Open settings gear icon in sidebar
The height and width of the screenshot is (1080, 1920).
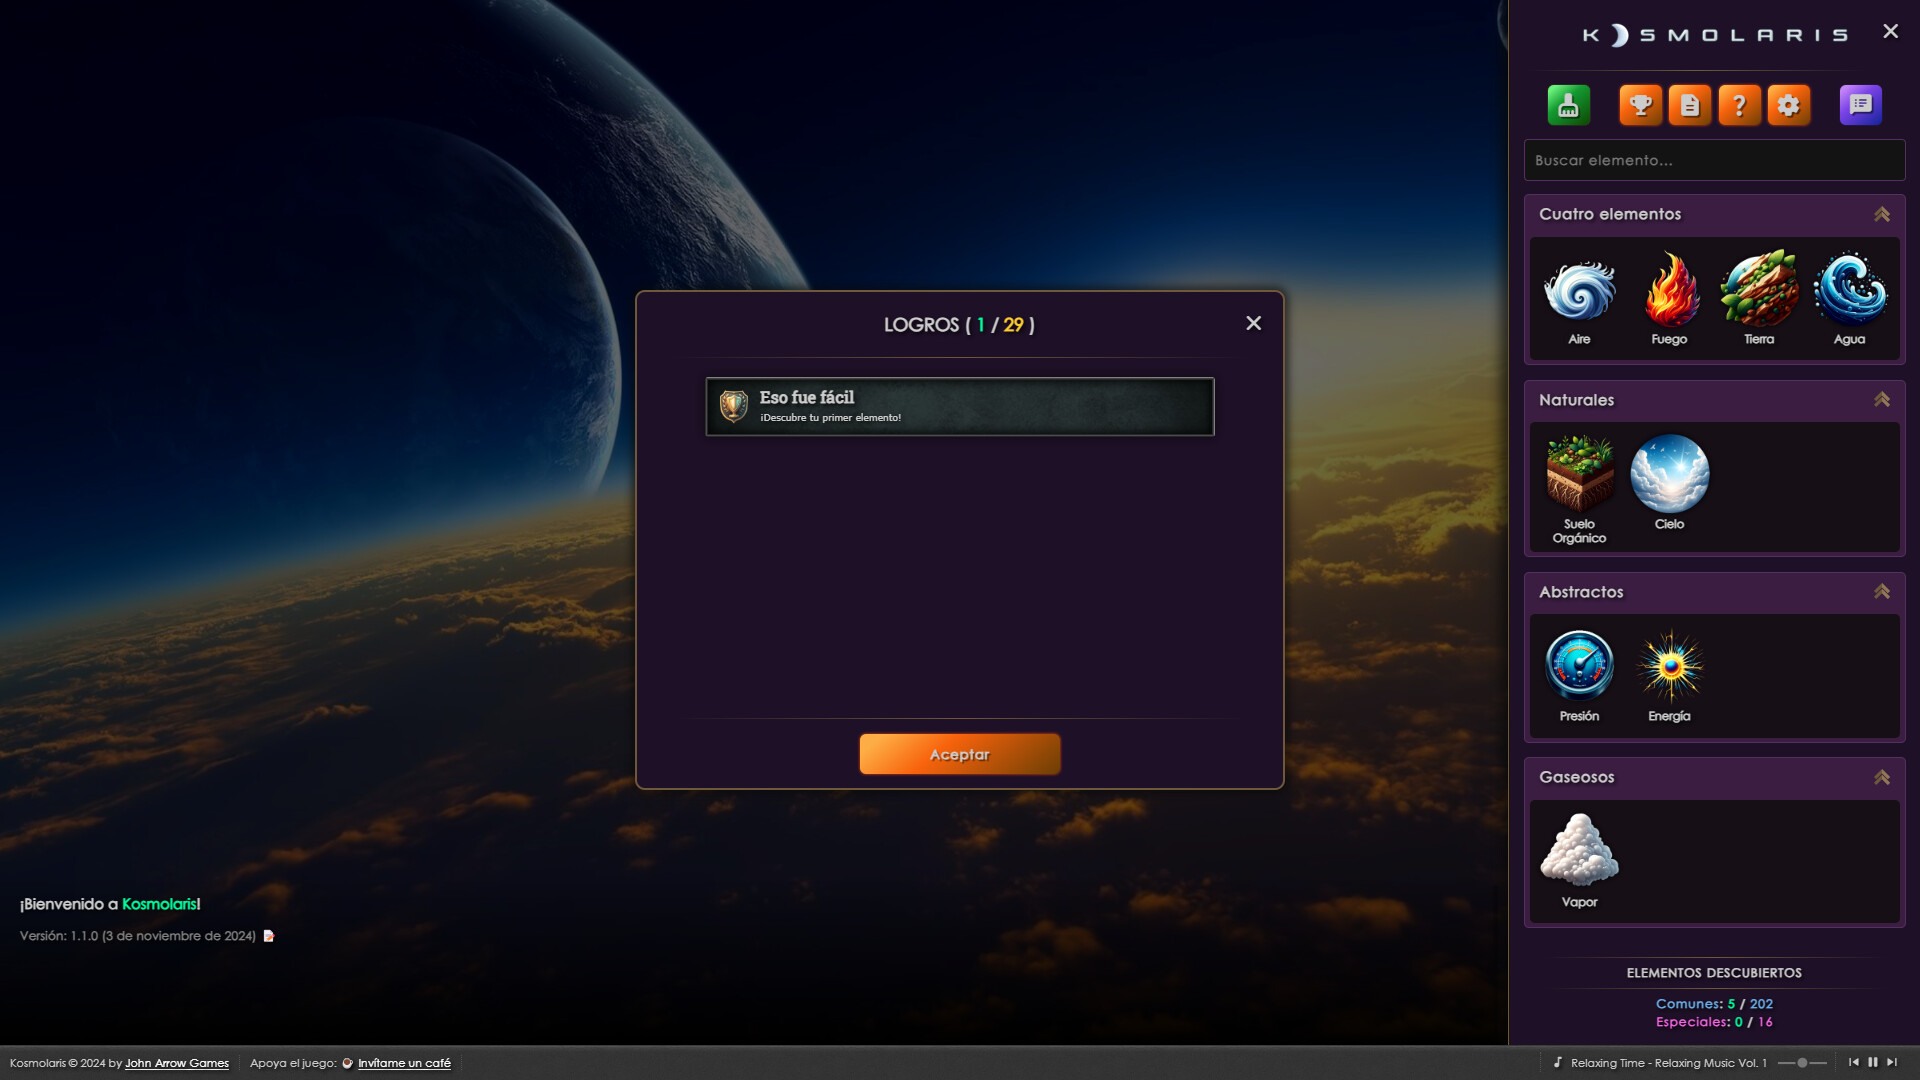tap(1789, 105)
